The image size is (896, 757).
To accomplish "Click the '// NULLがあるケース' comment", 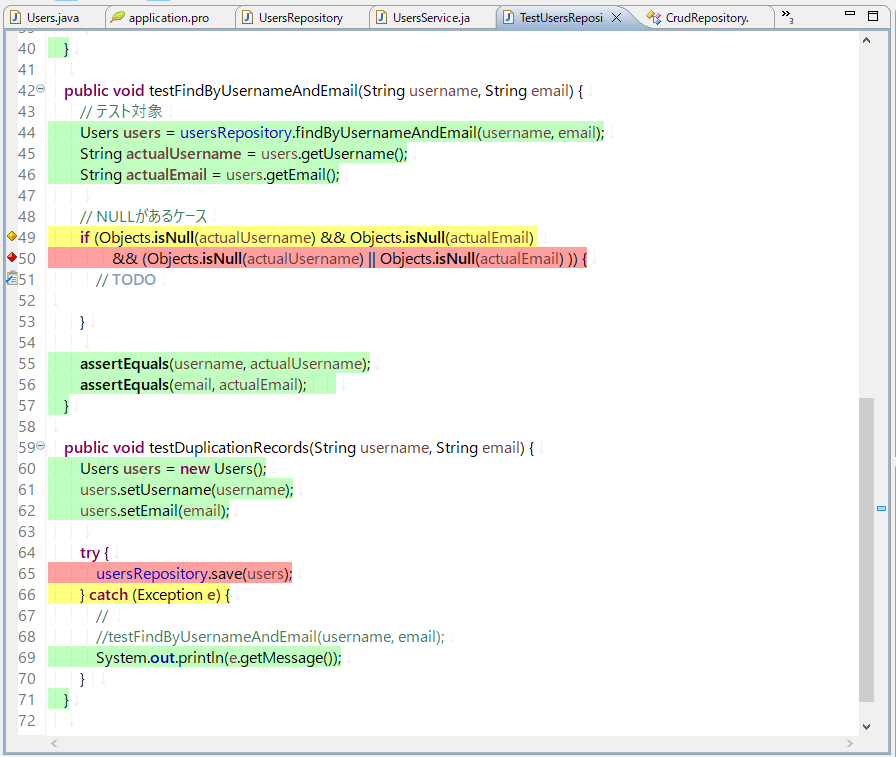I will pos(143,217).
